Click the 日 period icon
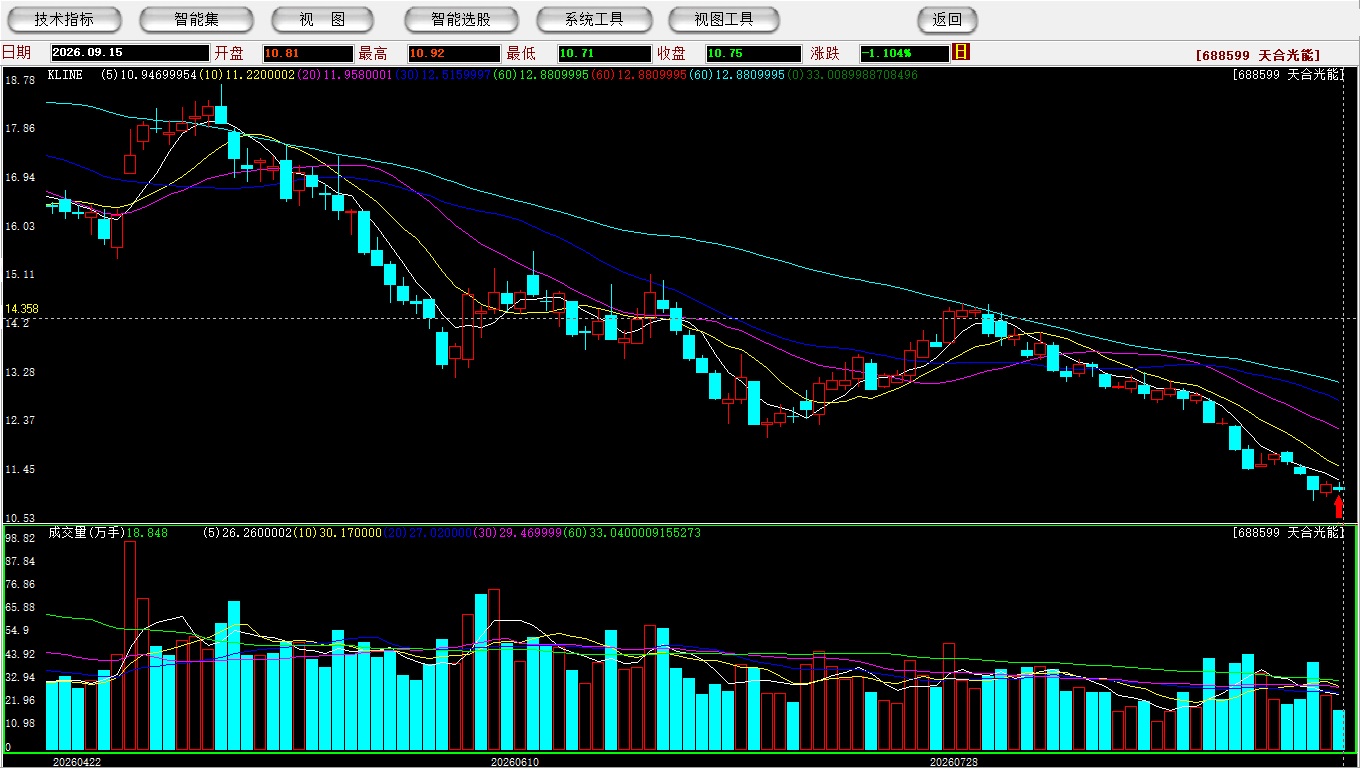The image size is (1360, 768). pos(961,52)
